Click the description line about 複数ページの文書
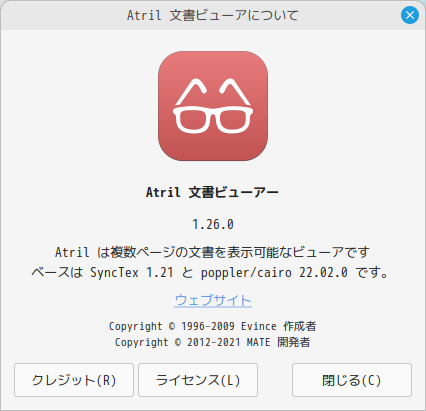Screen dimensions: 426x411 [x=213, y=252]
